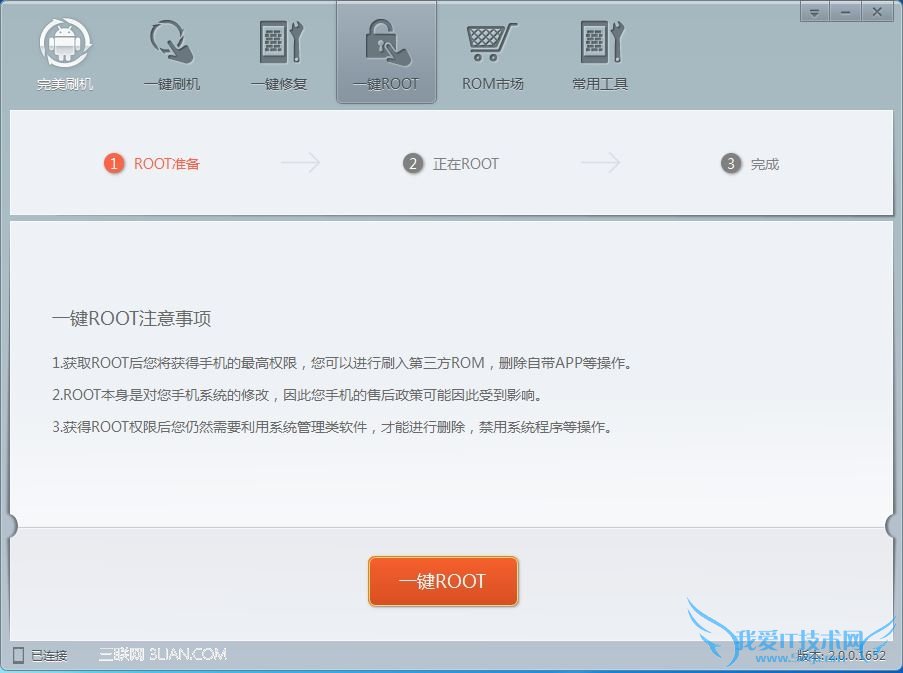The height and width of the screenshot is (673, 903).
Task: Click note 3 about 系统管理类软件
Action: (332, 427)
